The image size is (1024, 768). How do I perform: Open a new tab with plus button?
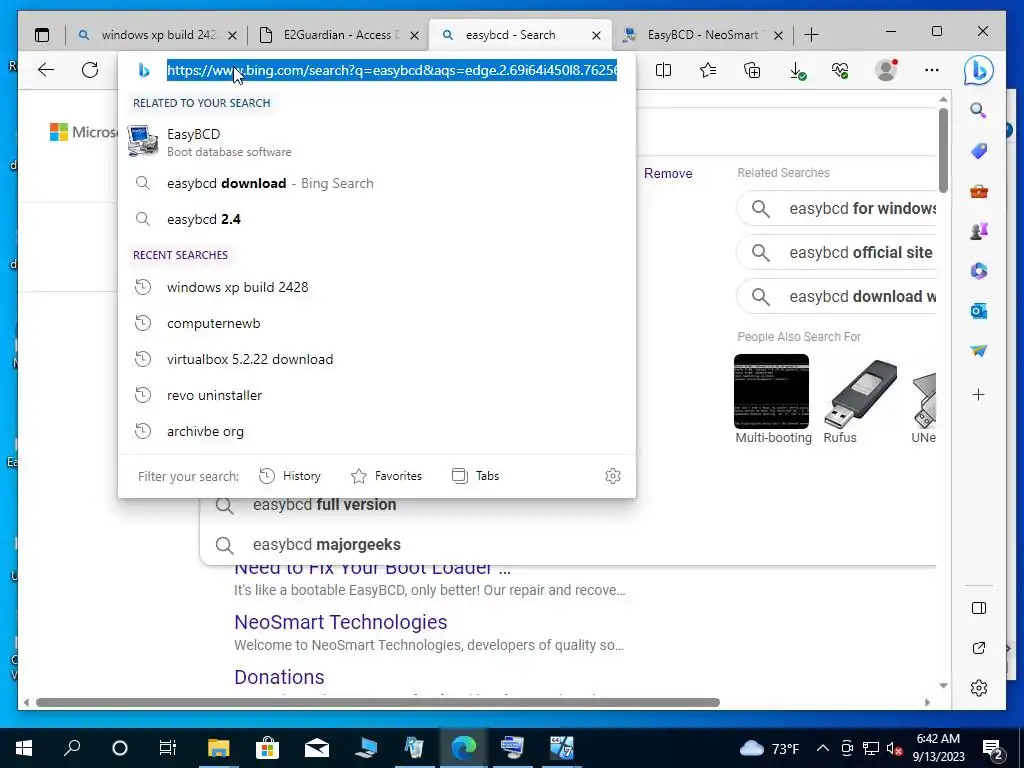811,35
